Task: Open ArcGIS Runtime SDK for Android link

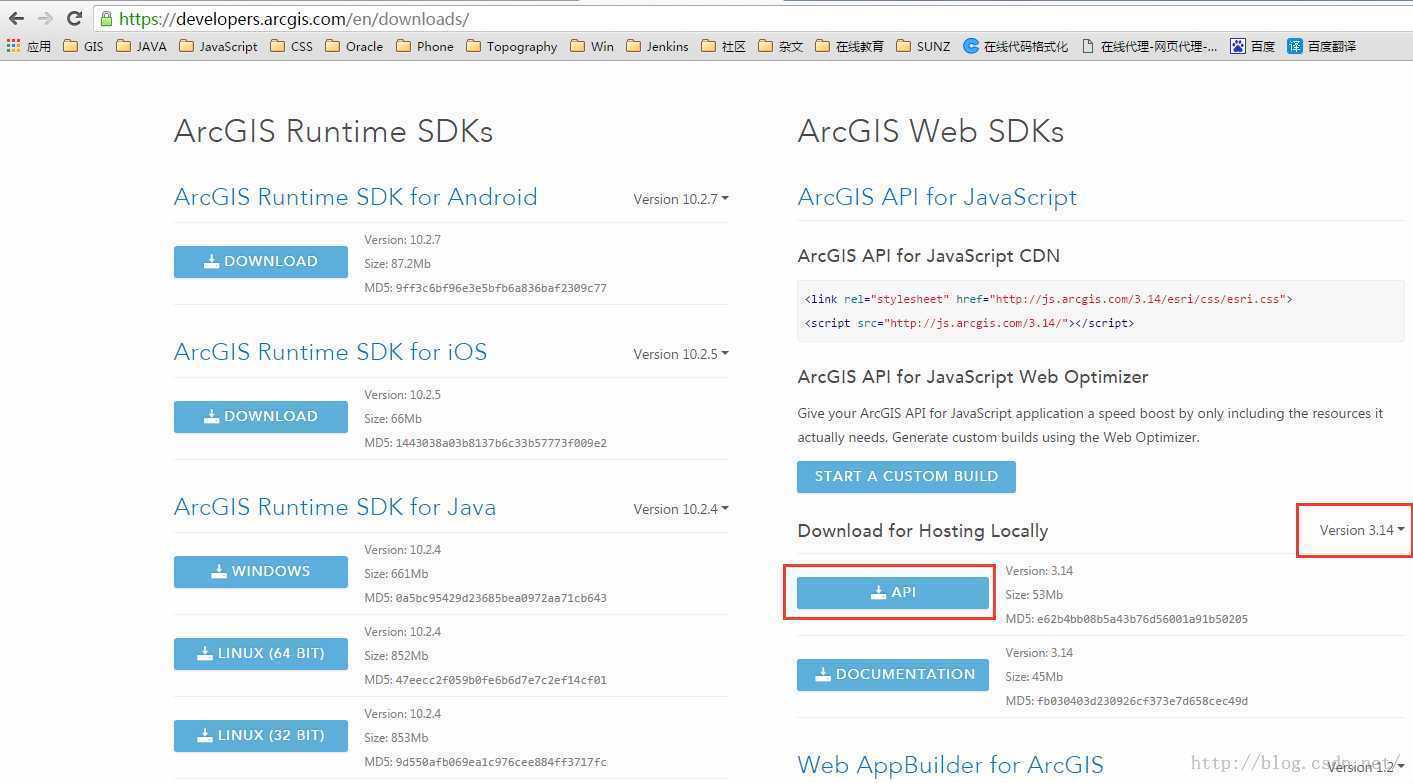Action: pos(356,197)
